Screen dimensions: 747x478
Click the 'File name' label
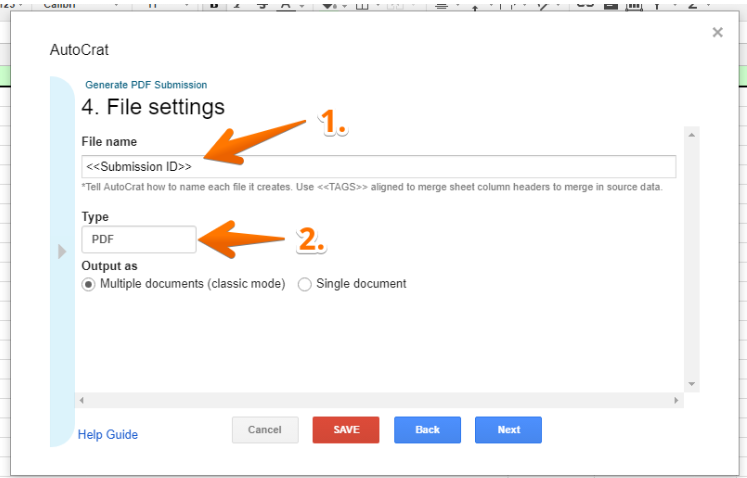109,142
